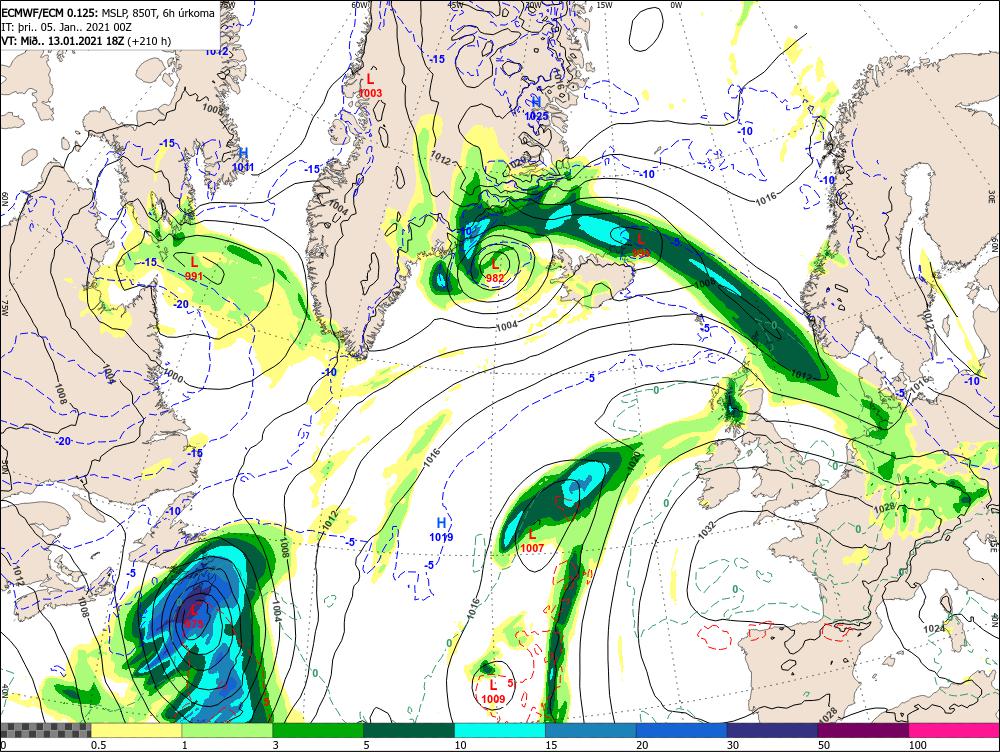Click the low pressure marker L 1007
This screenshot has height=752, width=1000.
point(532,541)
